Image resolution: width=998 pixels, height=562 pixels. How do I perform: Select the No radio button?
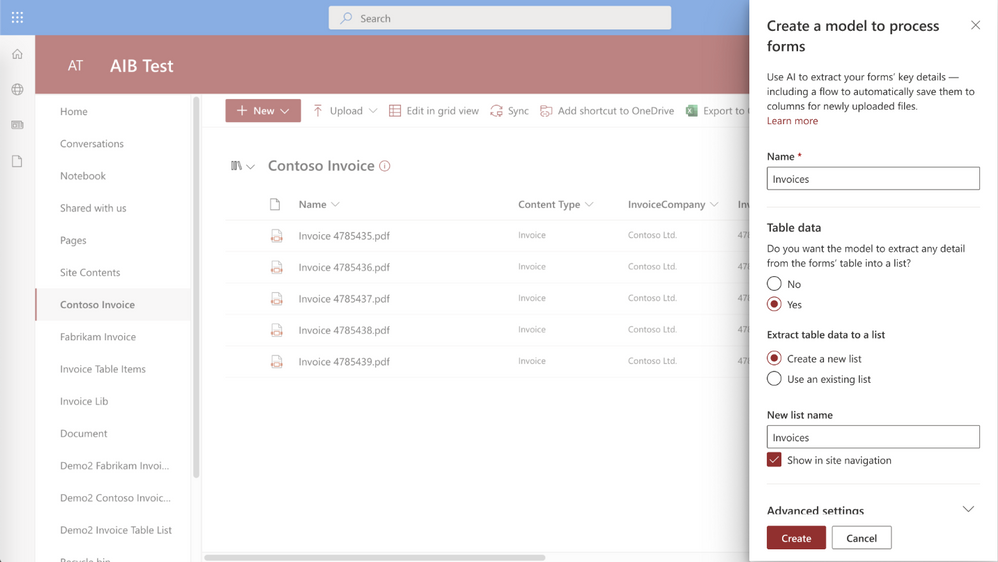[x=774, y=284]
